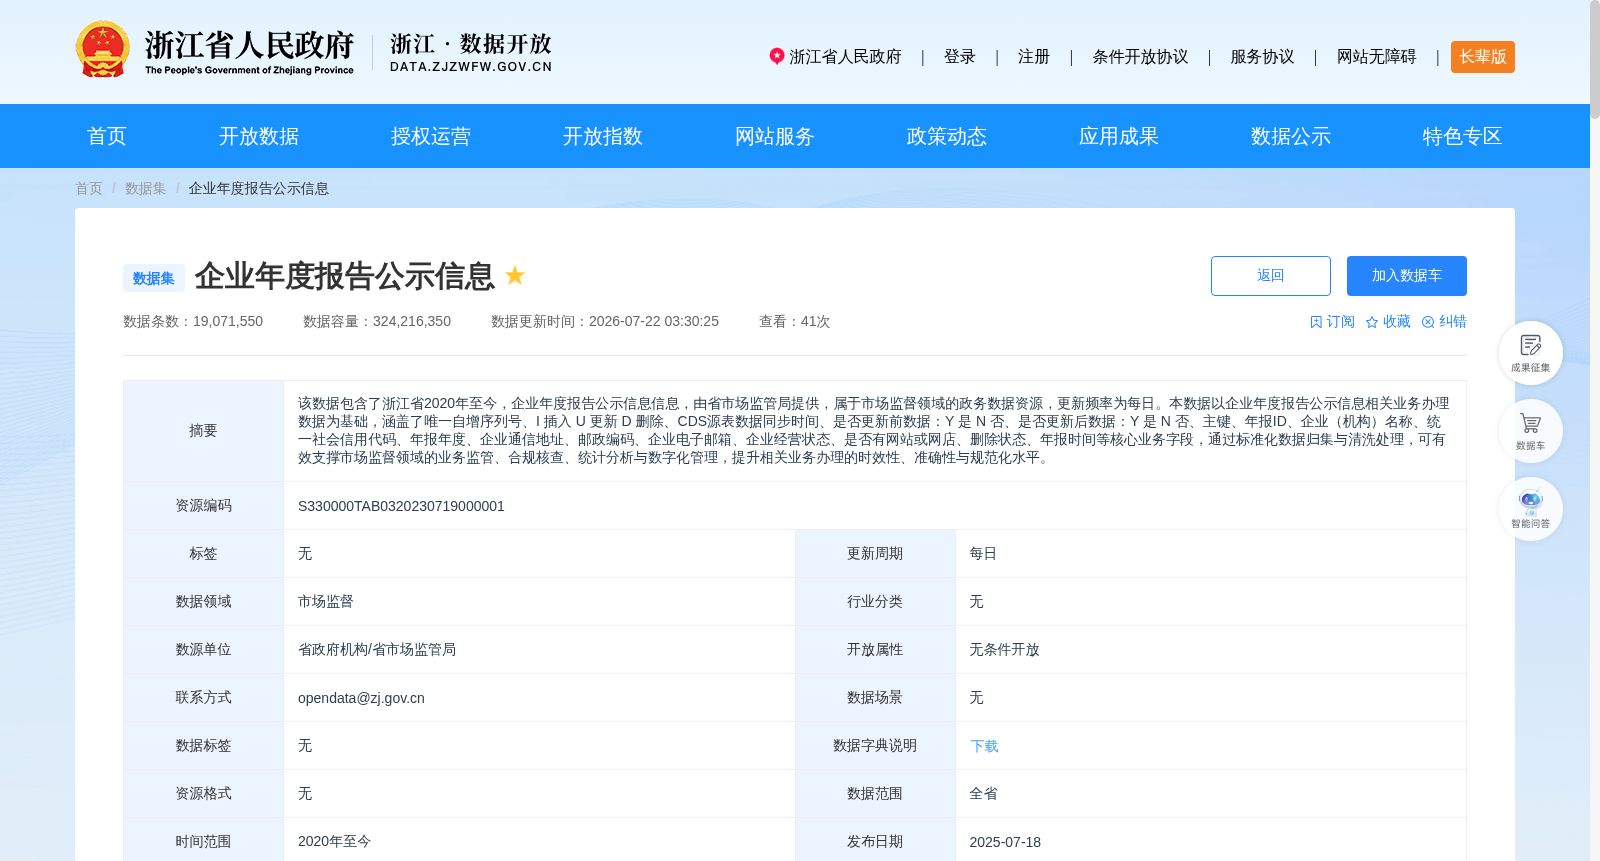
Task: Click the email opendata@zj.gov.cn
Action: tap(361, 698)
